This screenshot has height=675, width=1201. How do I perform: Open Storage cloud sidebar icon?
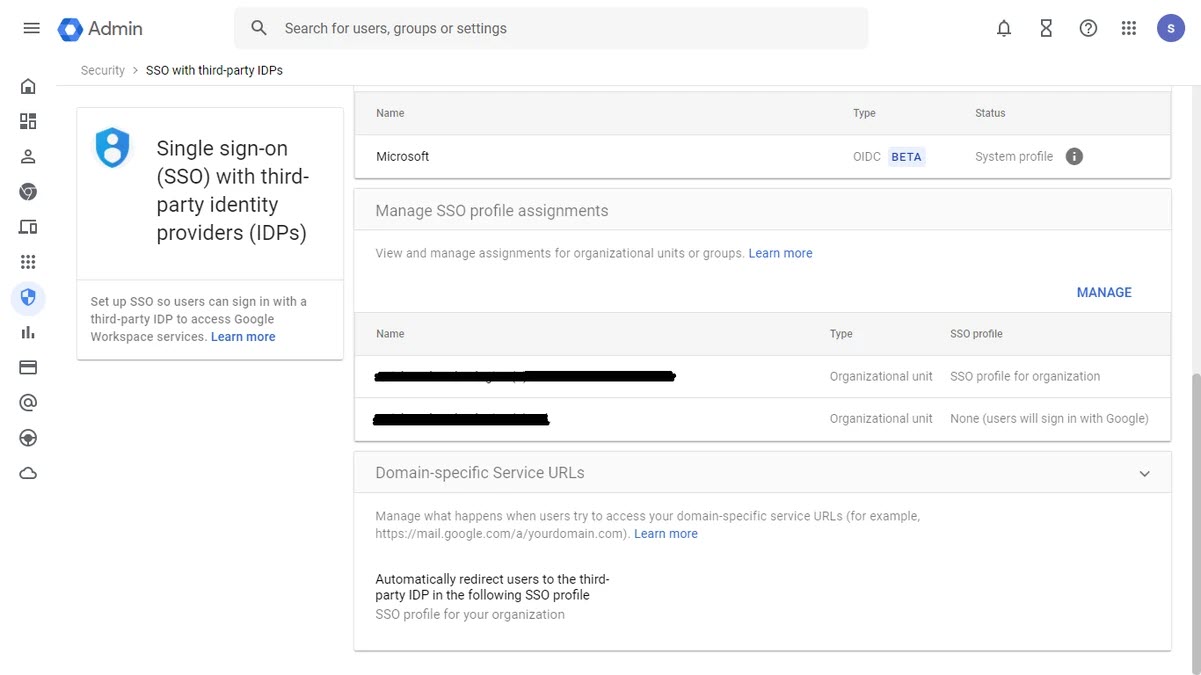pos(28,473)
